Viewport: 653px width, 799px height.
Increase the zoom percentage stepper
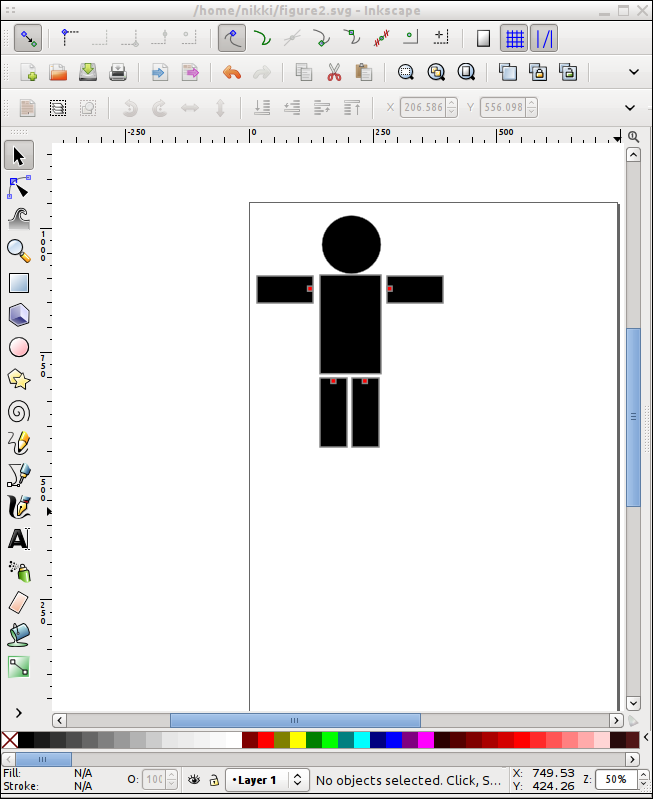(643, 775)
